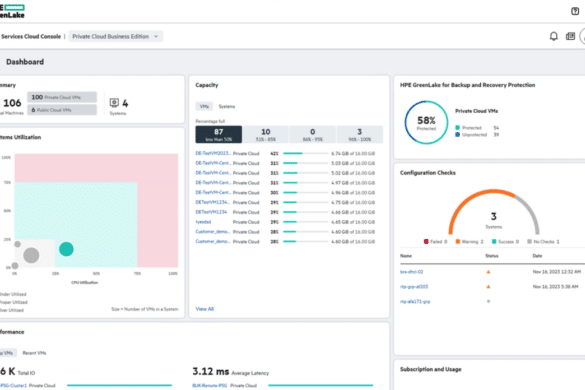The width and height of the screenshot is (585, 390).
Task: Open View All in Capacity card
Action: (x=204, y=309)
